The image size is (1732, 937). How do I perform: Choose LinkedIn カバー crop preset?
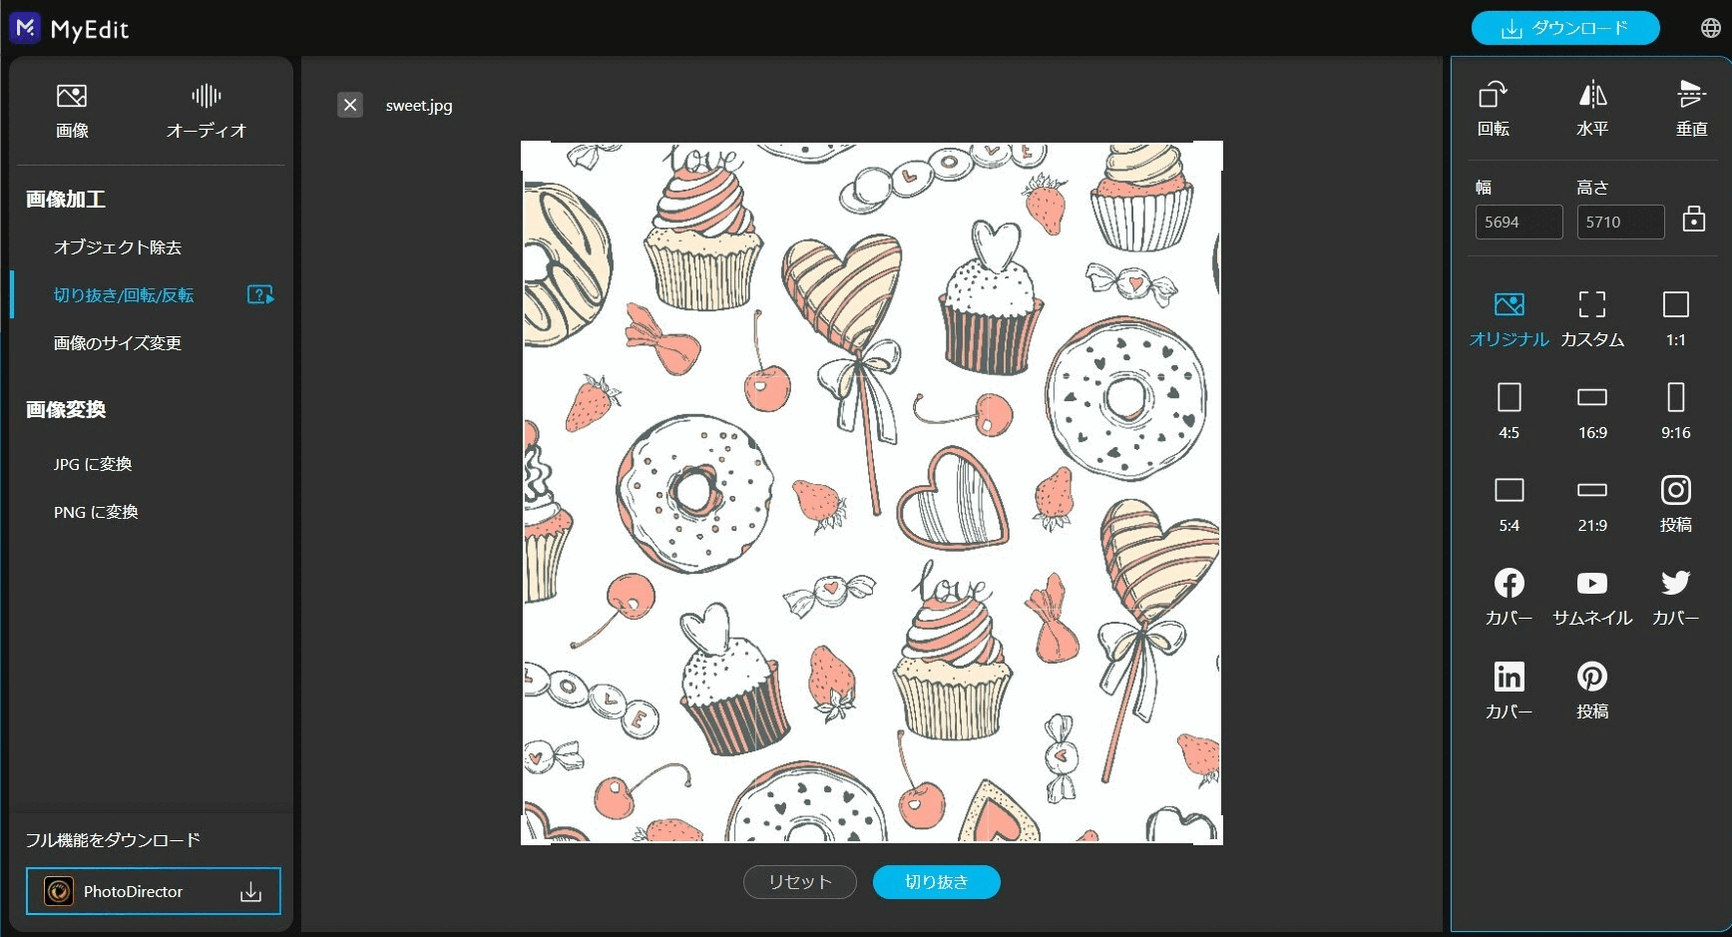tap(1509, 691)
